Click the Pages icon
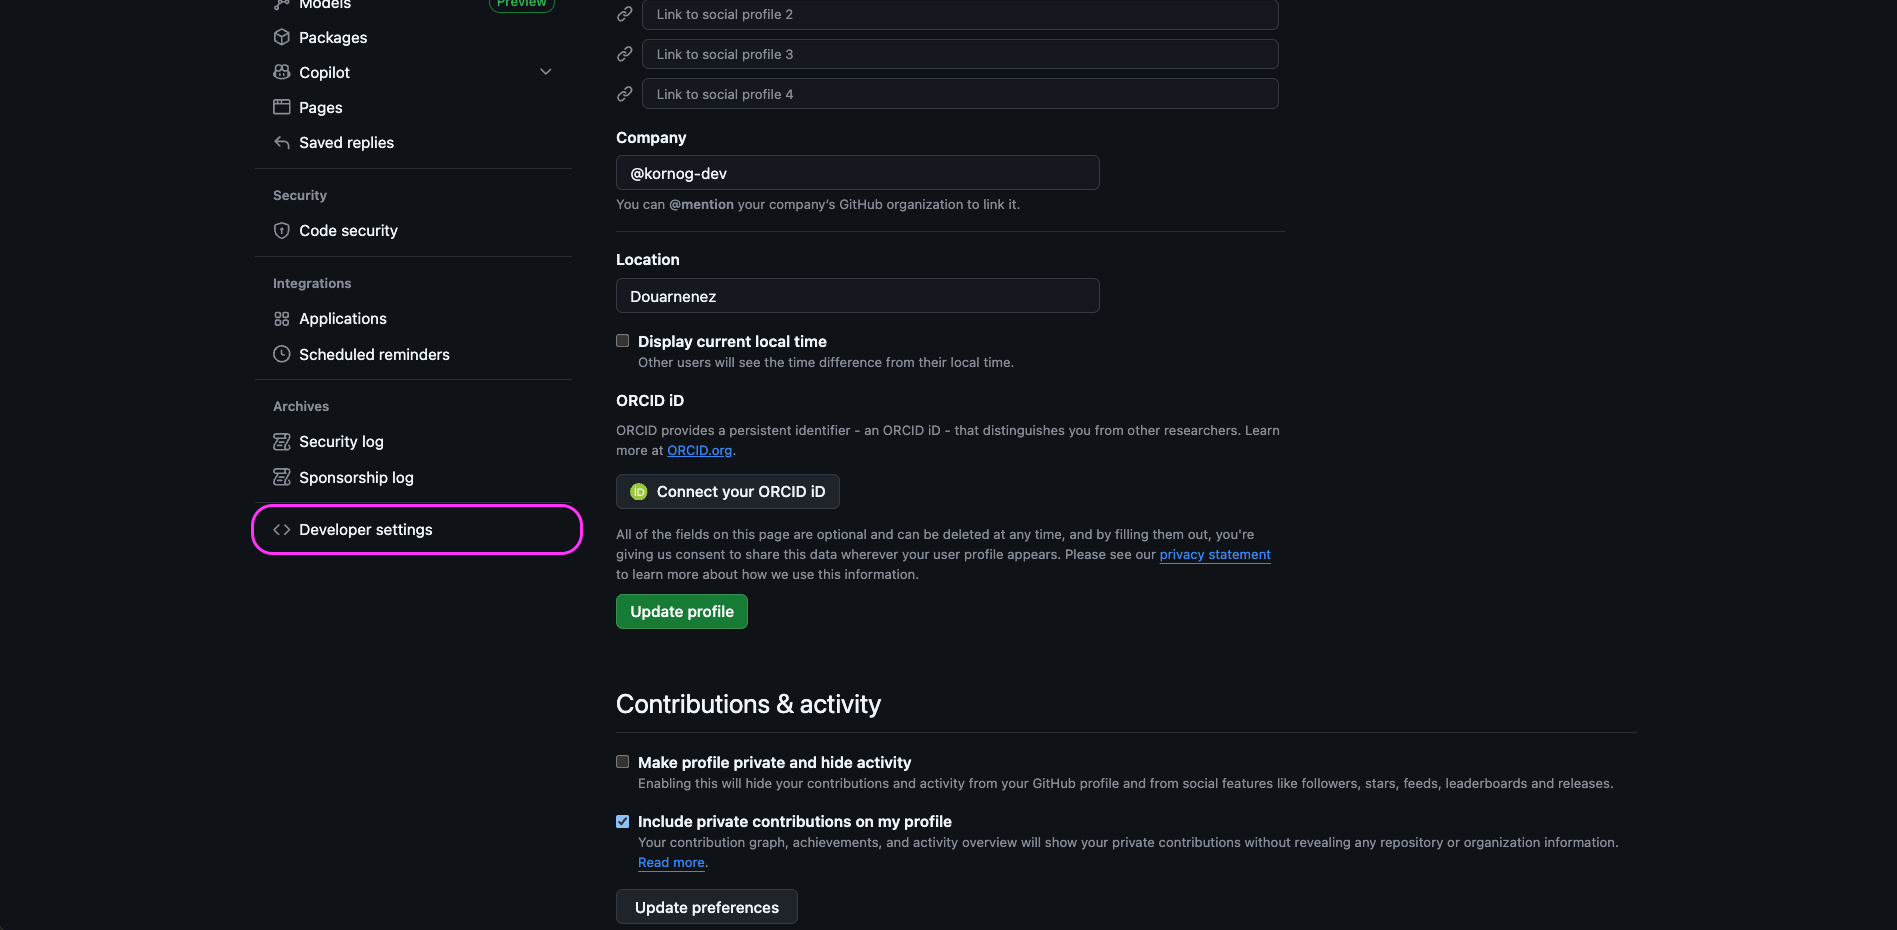 click(282, 107)
